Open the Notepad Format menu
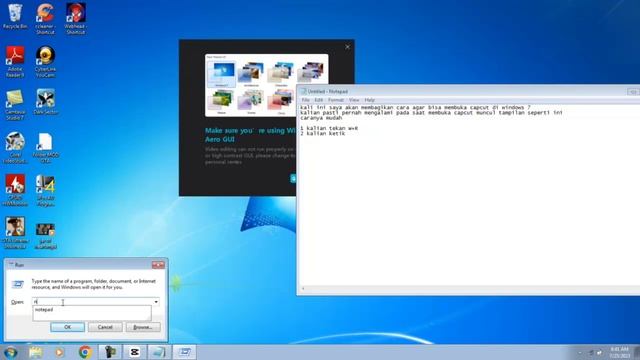The width and height of the screenshot is (640, 360). pyautogui.click(x=336, y=100)
